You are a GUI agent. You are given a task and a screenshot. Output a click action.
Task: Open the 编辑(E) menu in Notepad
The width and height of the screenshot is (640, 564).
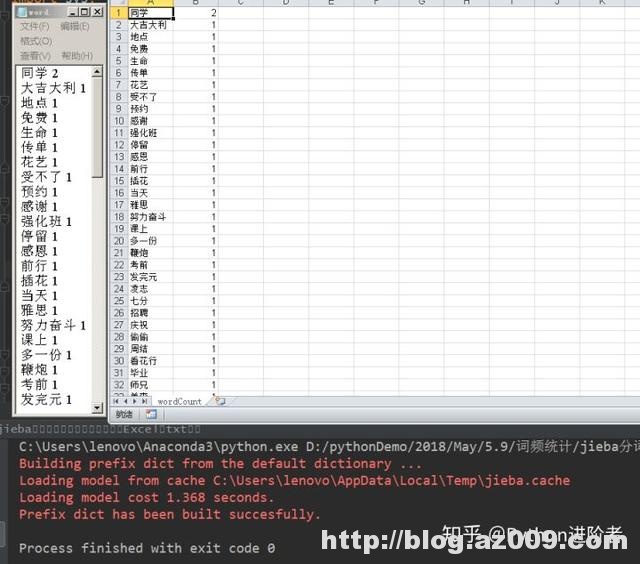75,27
